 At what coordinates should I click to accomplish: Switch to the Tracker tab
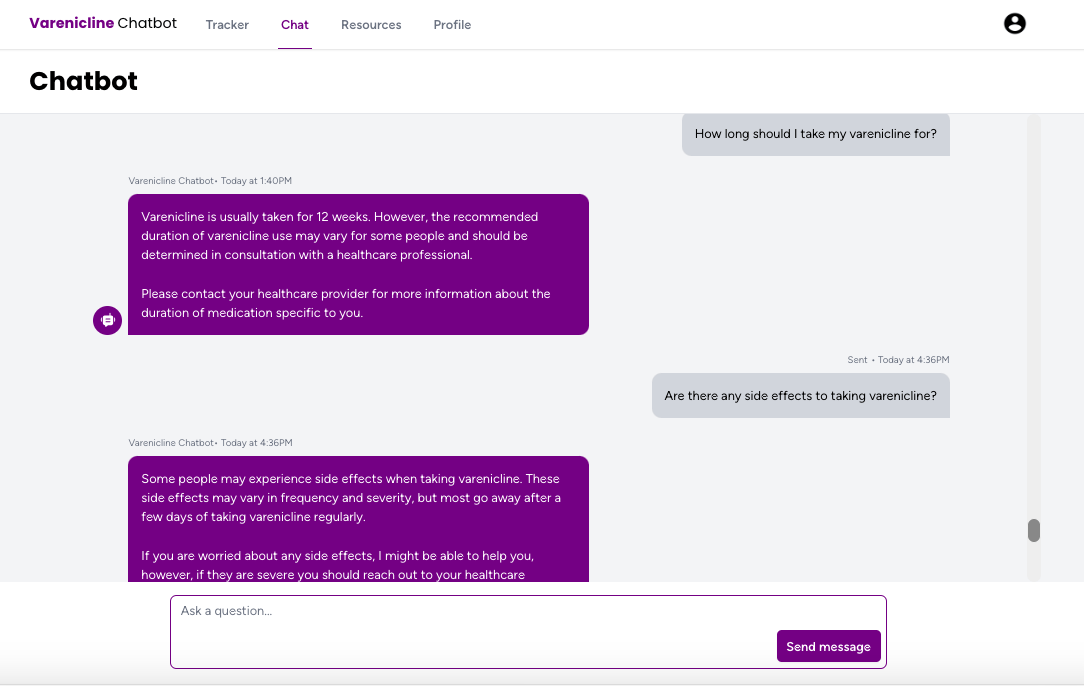tap(227, 25)
